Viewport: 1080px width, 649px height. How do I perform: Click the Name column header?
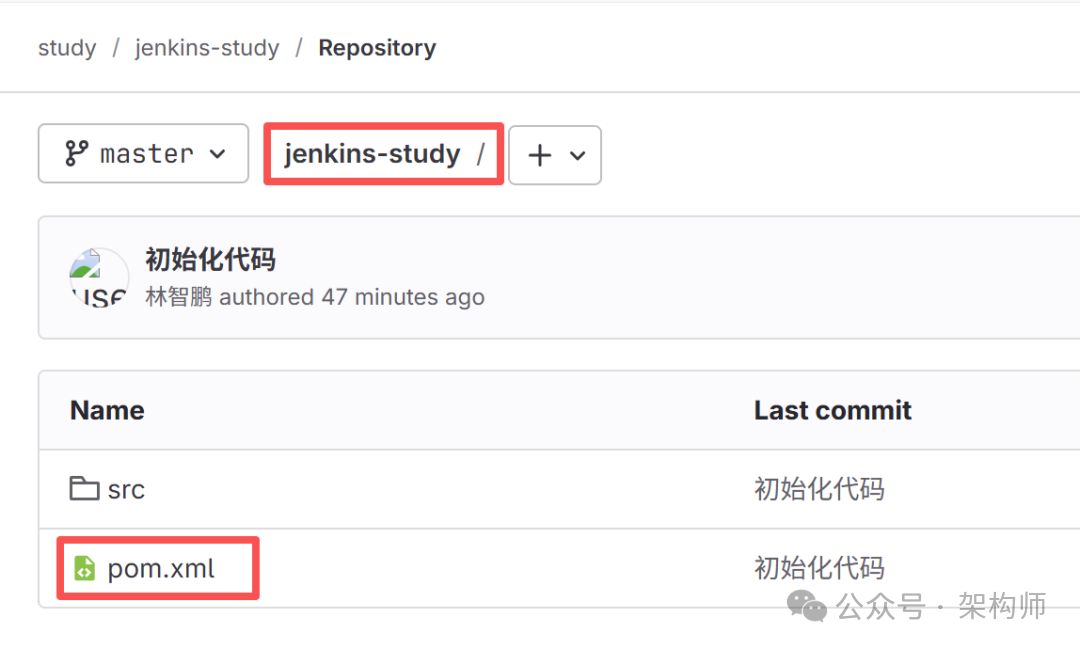pos(107,410)
